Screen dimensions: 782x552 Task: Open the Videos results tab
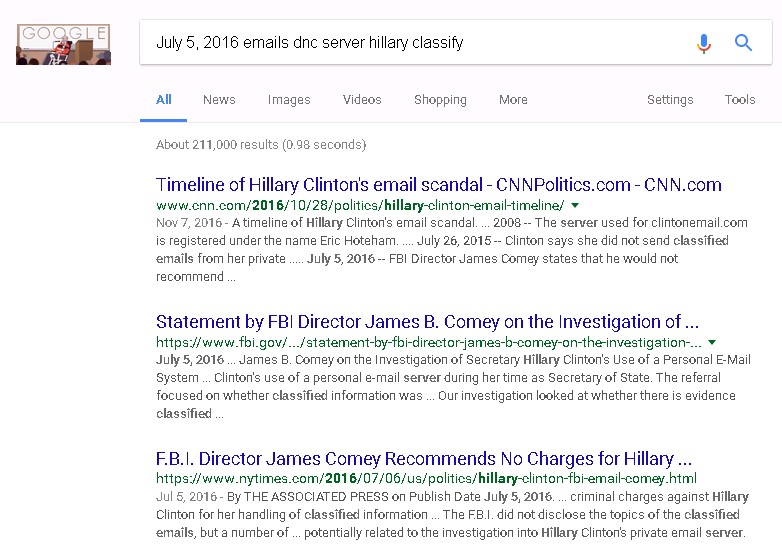(x=362, y=99)
